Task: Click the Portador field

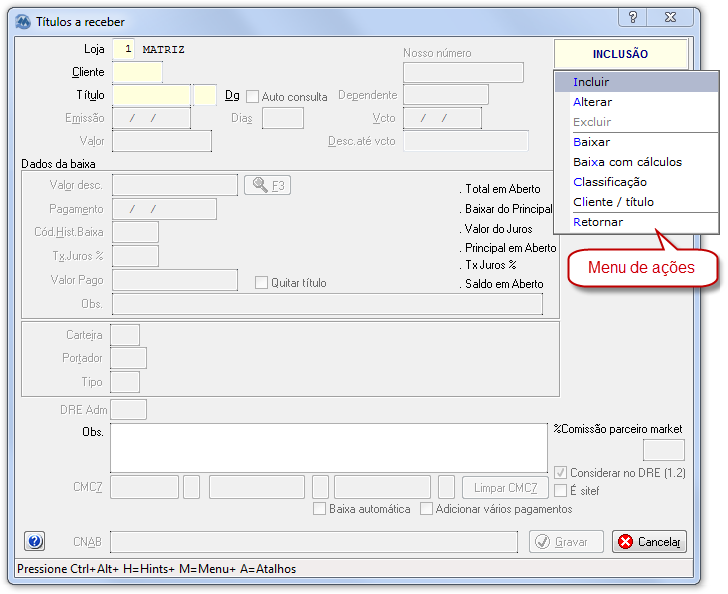Action: coord(129,358)
